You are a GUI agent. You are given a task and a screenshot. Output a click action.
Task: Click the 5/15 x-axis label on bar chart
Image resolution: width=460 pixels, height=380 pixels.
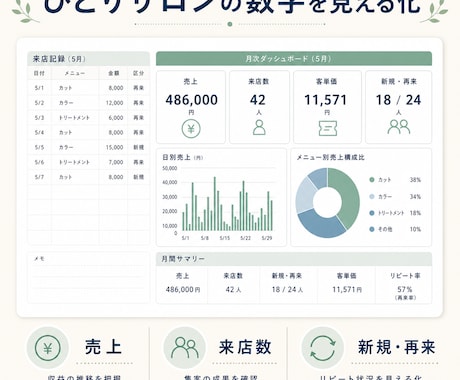coord(225,238)
